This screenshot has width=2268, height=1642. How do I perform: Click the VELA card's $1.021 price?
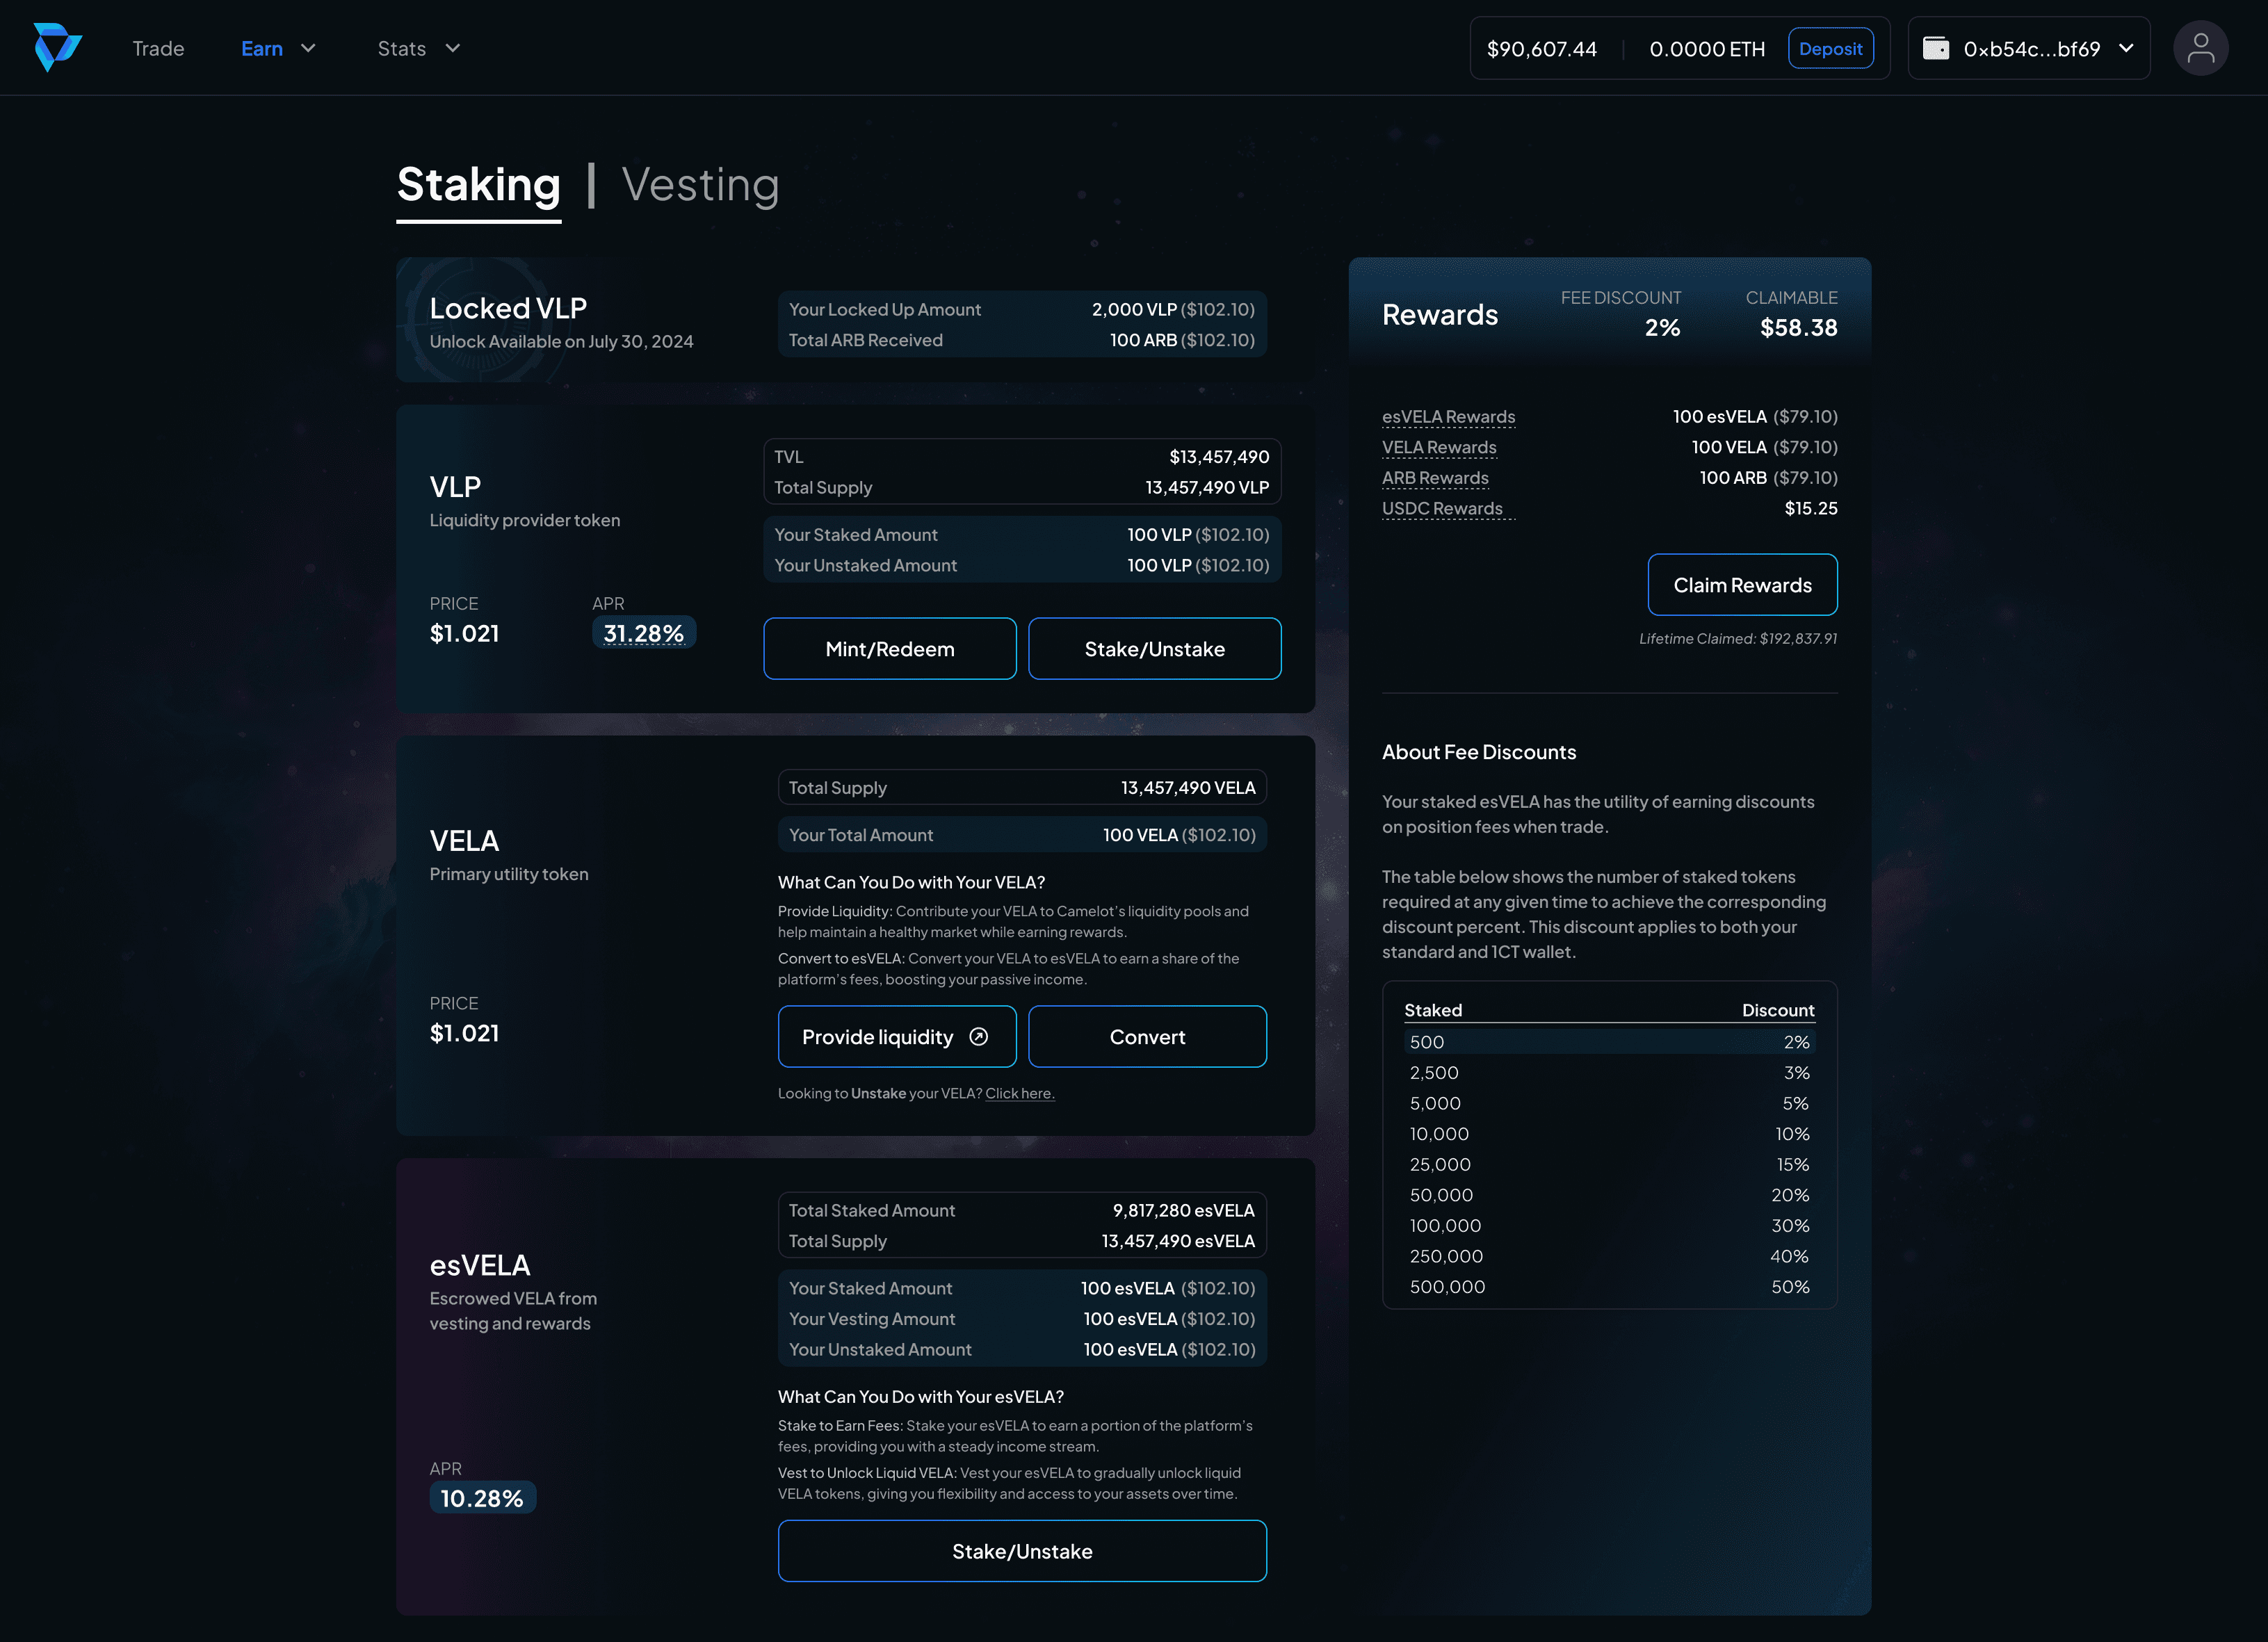click(464, 1033)
